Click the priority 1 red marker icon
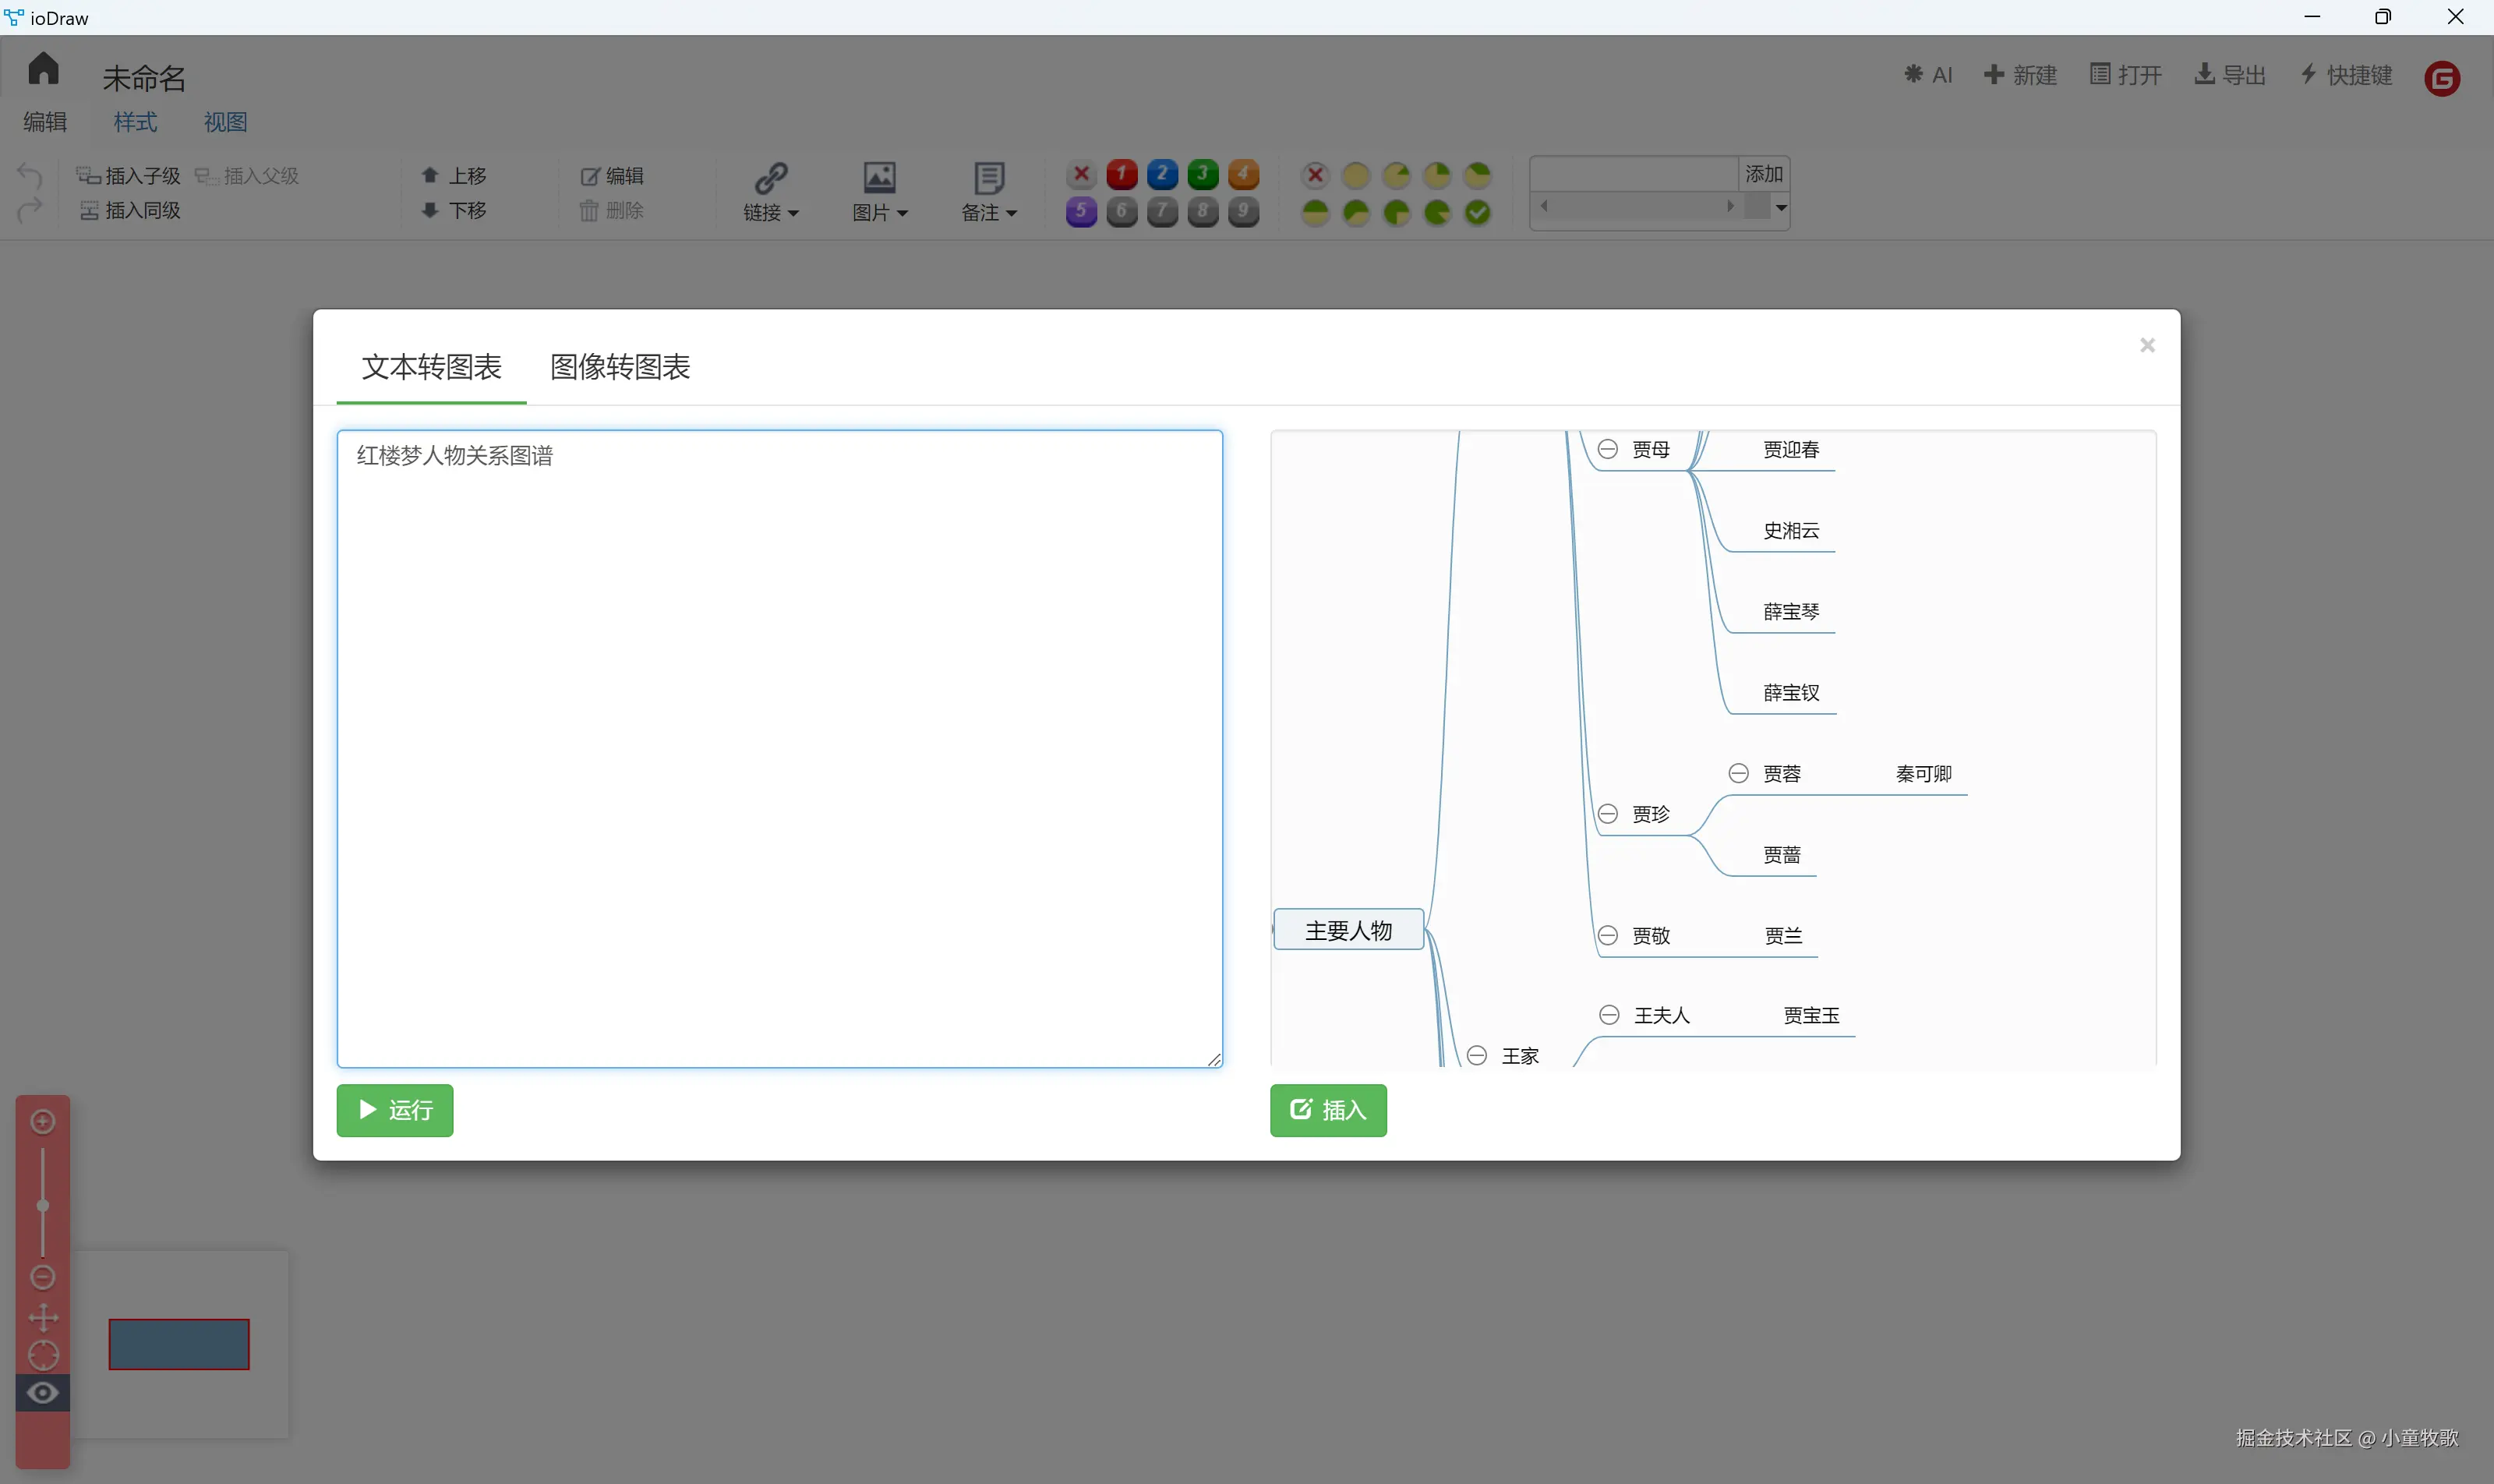 [1121, 175]
